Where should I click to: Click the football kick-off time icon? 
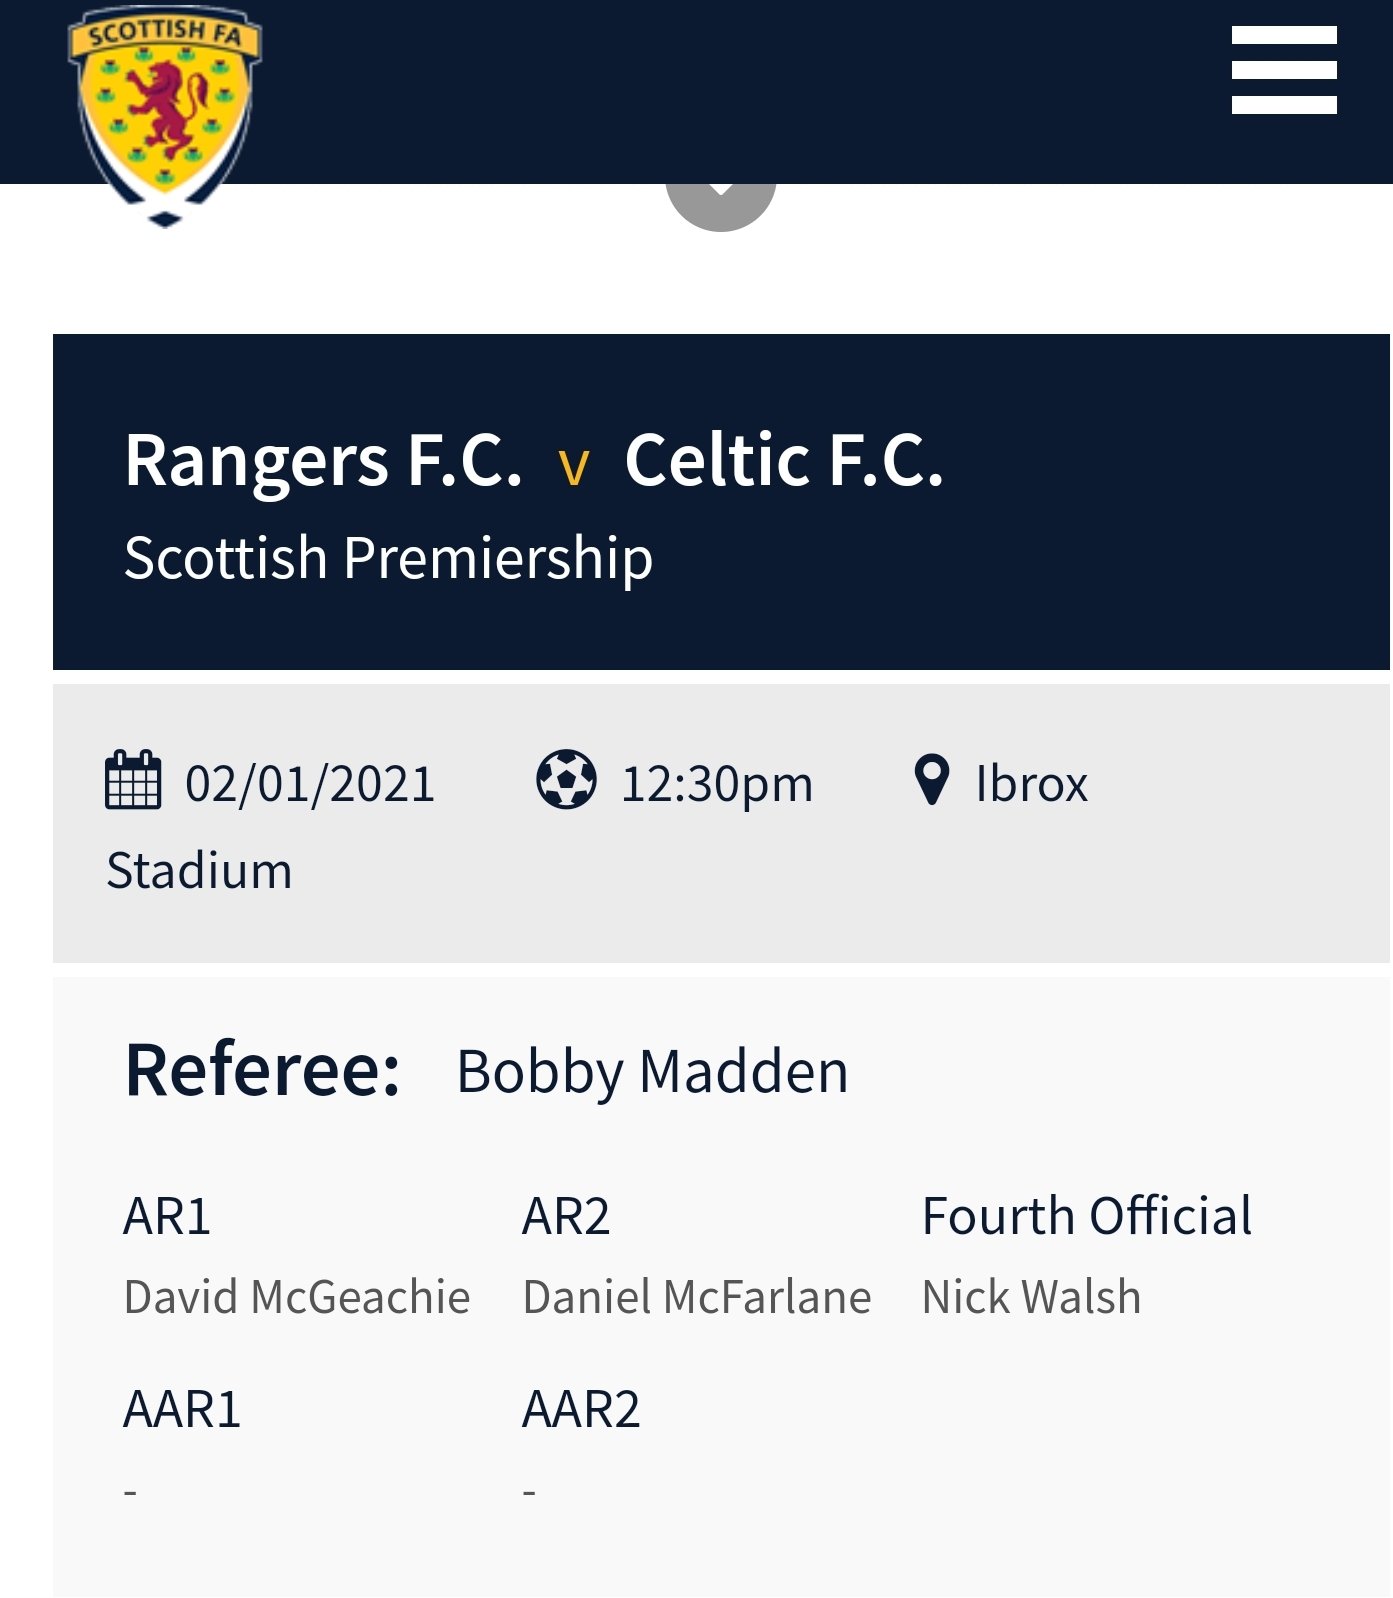tap(566, 780)
